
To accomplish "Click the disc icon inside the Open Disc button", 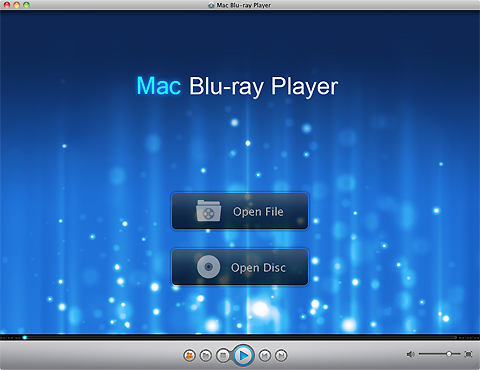I will [208, 267].
